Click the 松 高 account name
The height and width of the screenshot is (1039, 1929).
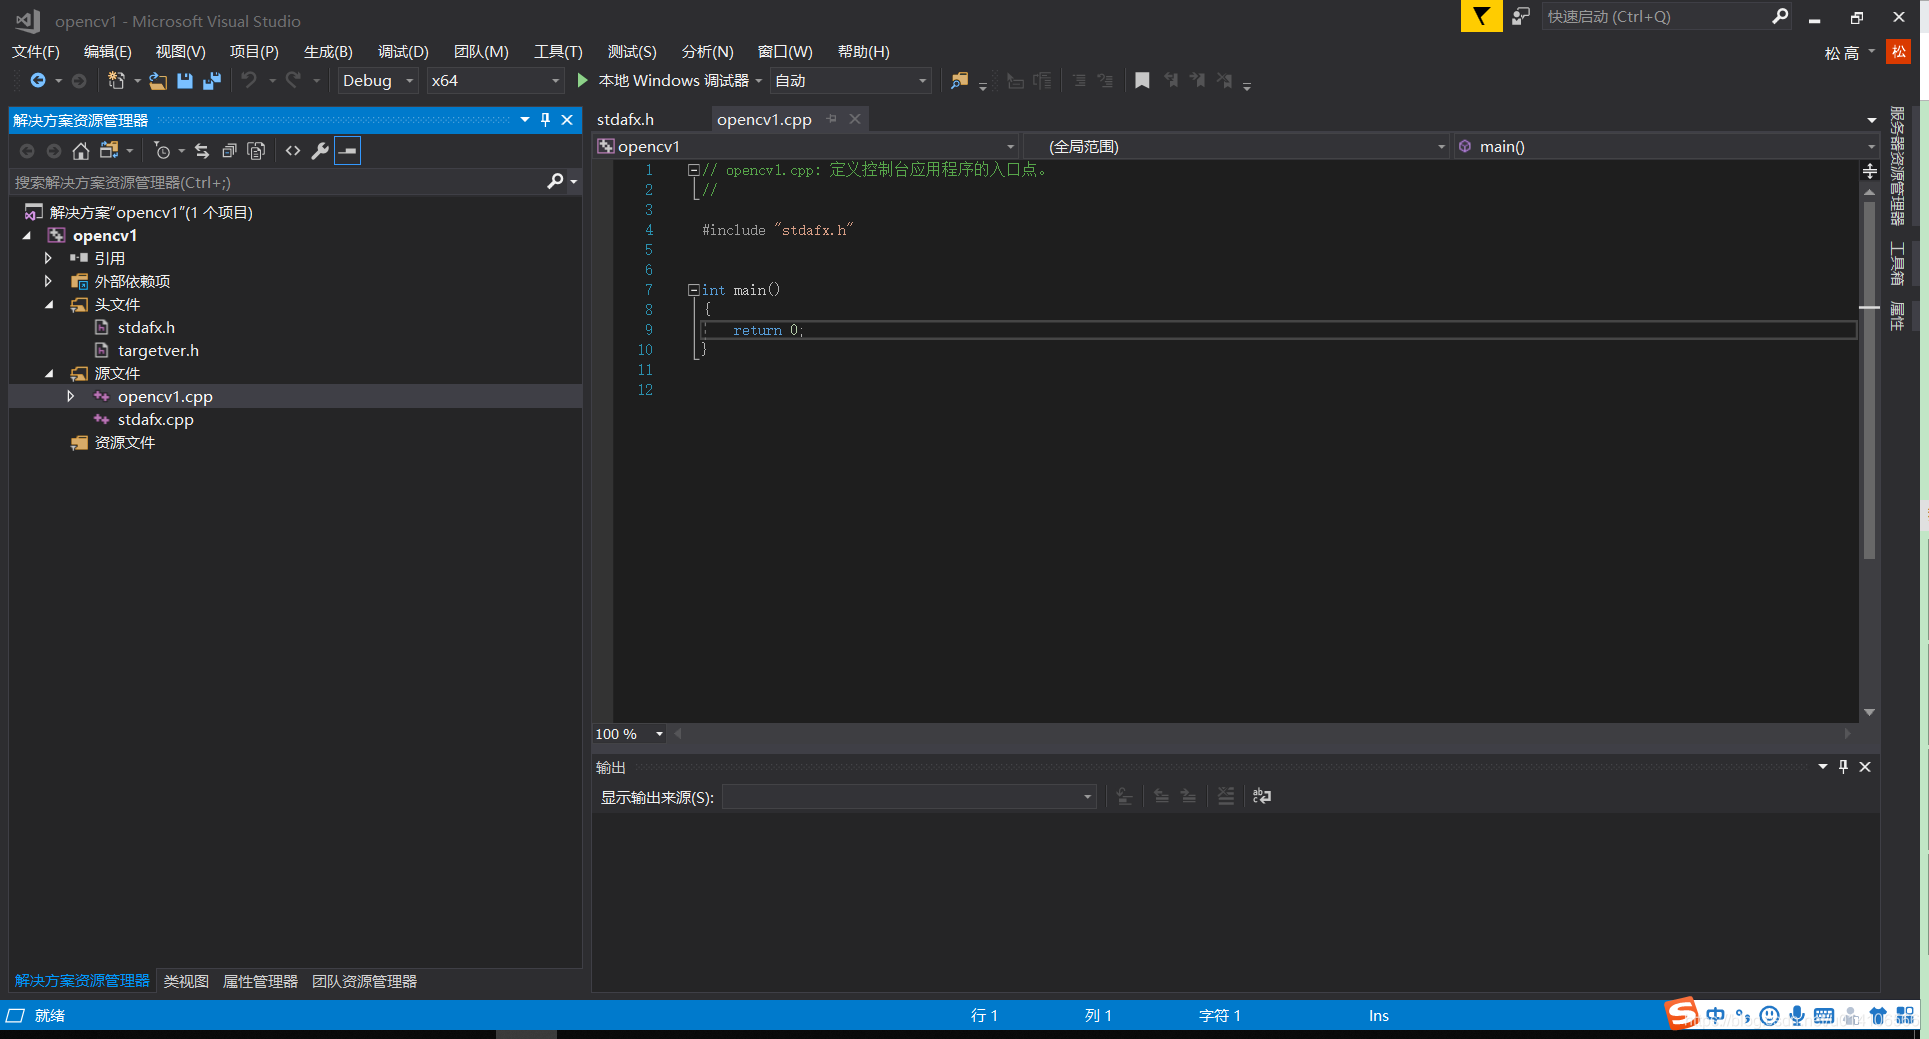click(1841, 53)
